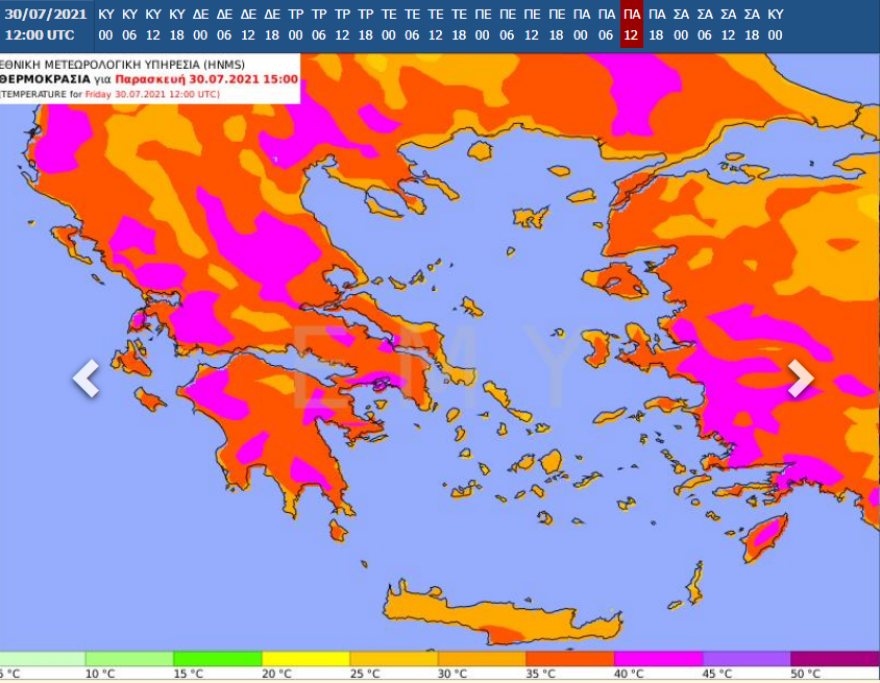Click the ΘΕΡΜΟΚΡΑΣΙΑ temperature title box
Viewport: 880px width, 683px height.
tap(150, 79)
